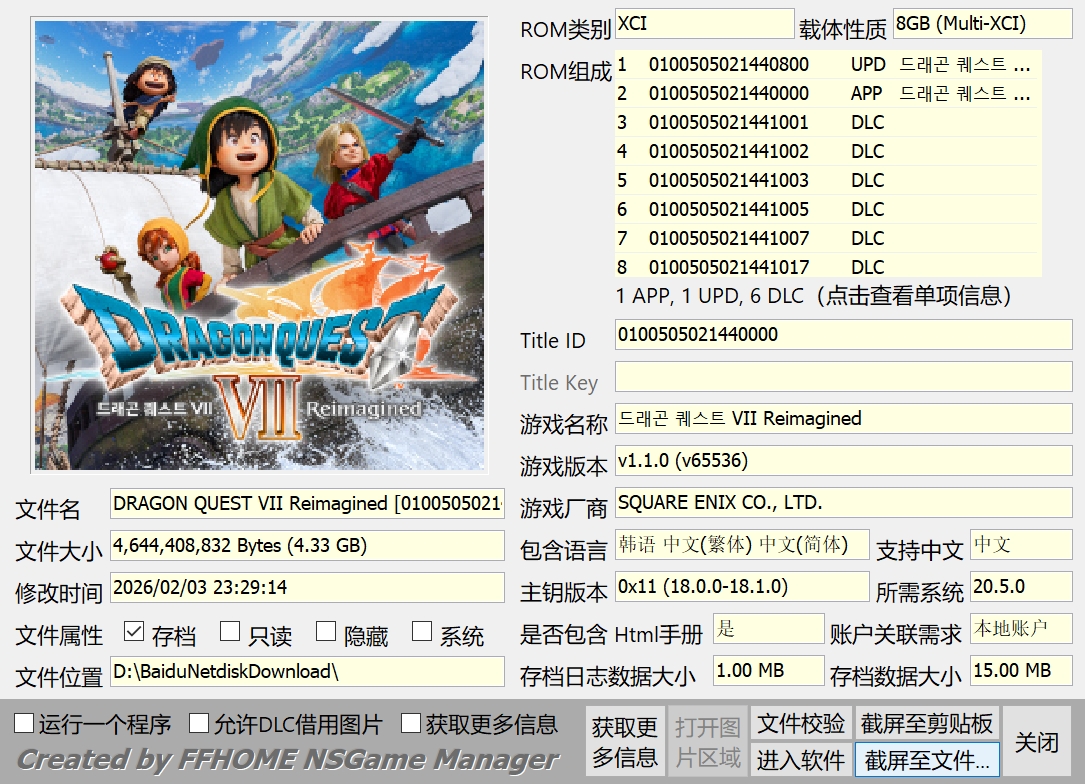Tick the 只读 read-only checkbox
1085x784 pixels.
coord(230,632)
